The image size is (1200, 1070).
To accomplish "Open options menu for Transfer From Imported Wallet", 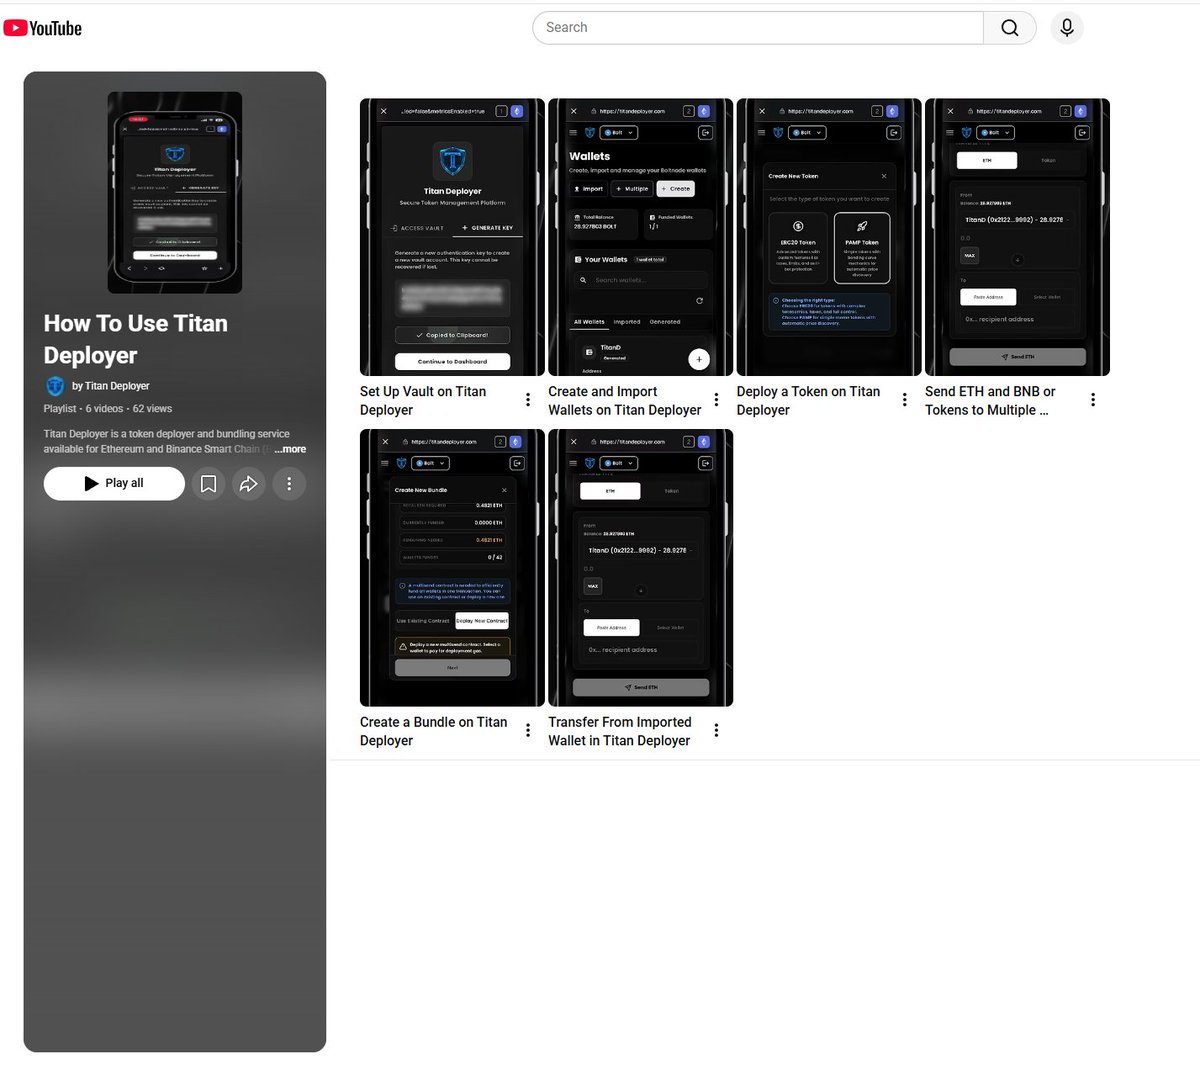I will pos(716,730).
